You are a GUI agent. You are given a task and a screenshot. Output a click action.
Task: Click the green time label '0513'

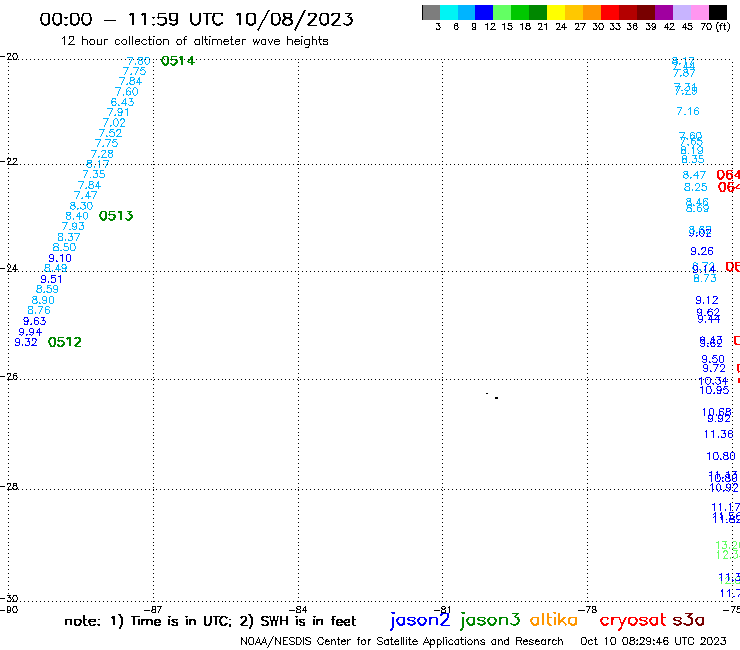point(116,216)
